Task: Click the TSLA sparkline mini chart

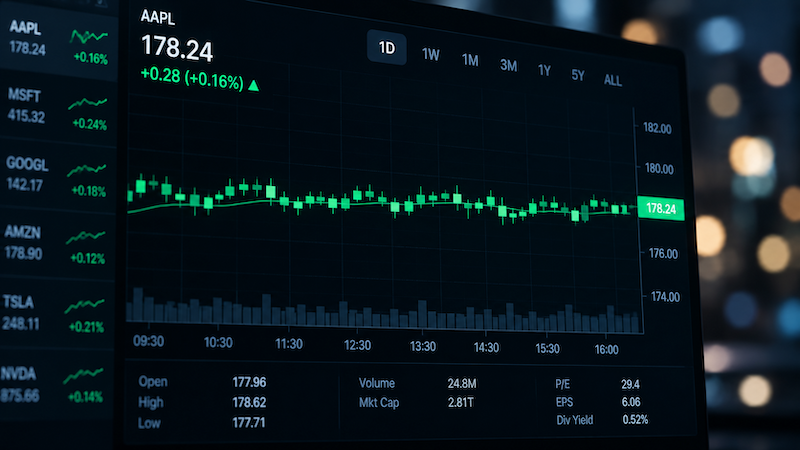Action: coord(85,305)
